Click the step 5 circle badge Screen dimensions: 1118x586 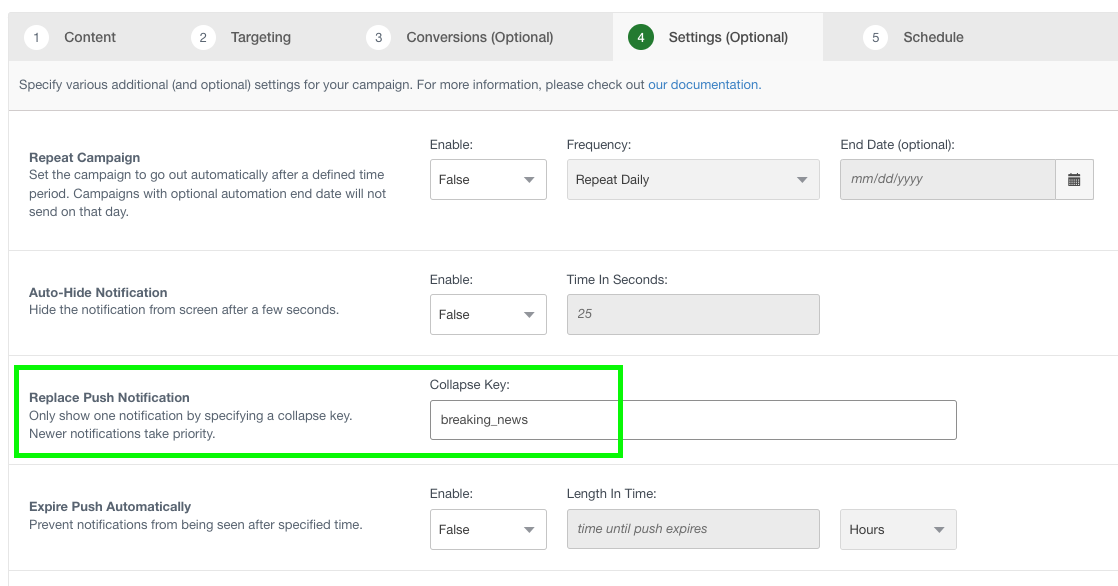click(875, 38)
